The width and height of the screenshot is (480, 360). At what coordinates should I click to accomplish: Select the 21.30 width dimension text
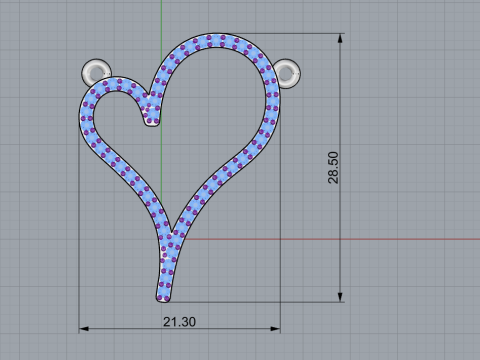pos(179,322)
